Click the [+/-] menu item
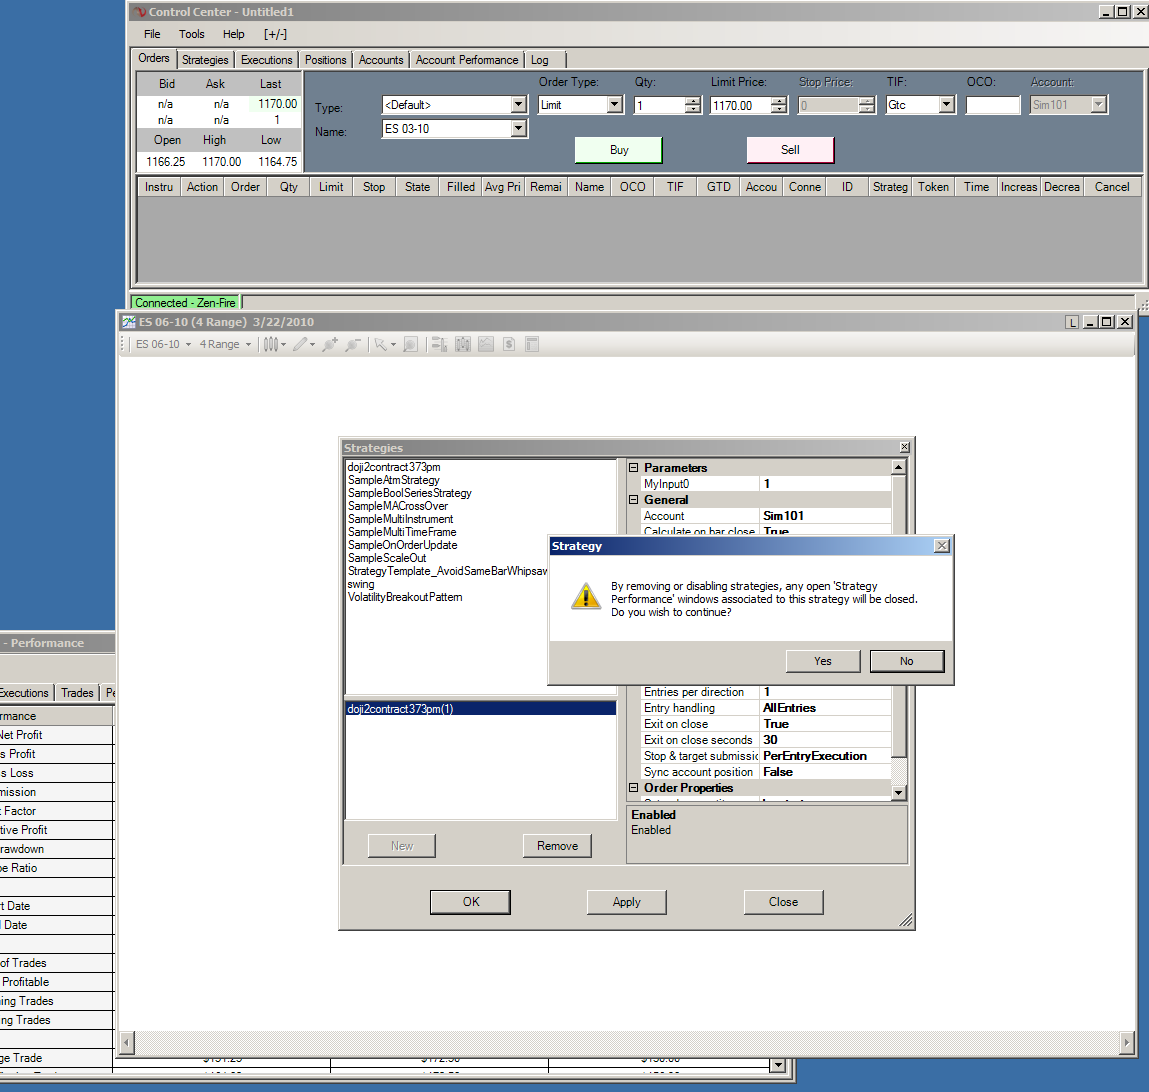This screenshot has height=1092, width=1149. (x=276, y=34)
